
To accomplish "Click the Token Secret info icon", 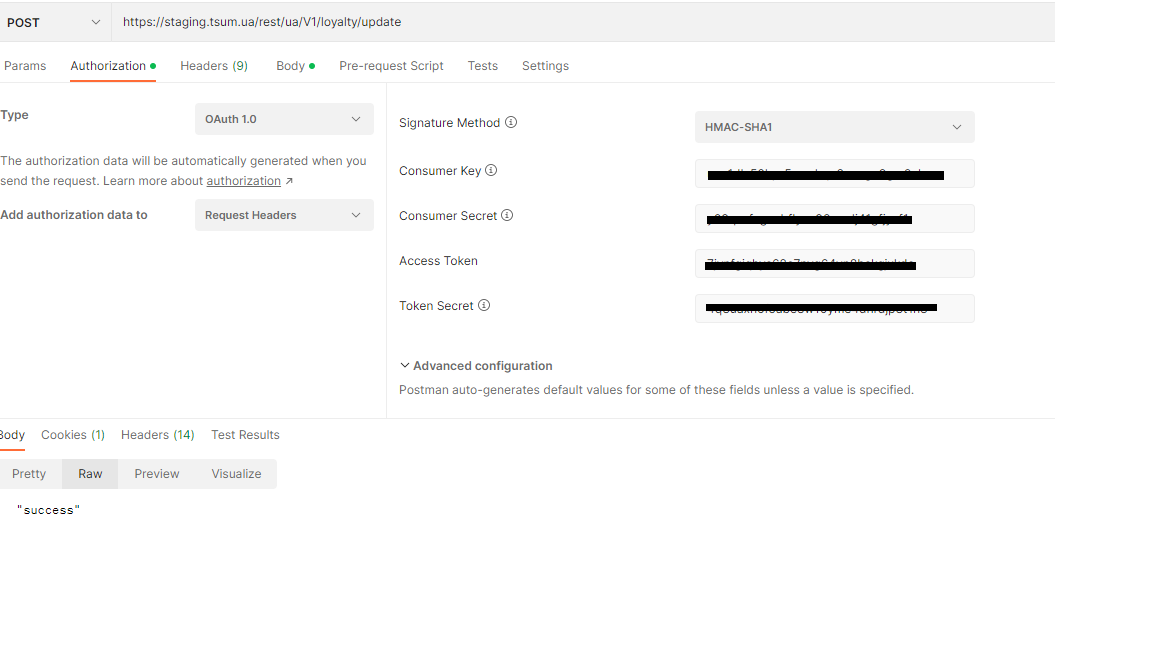I will [x=483, y=305].
